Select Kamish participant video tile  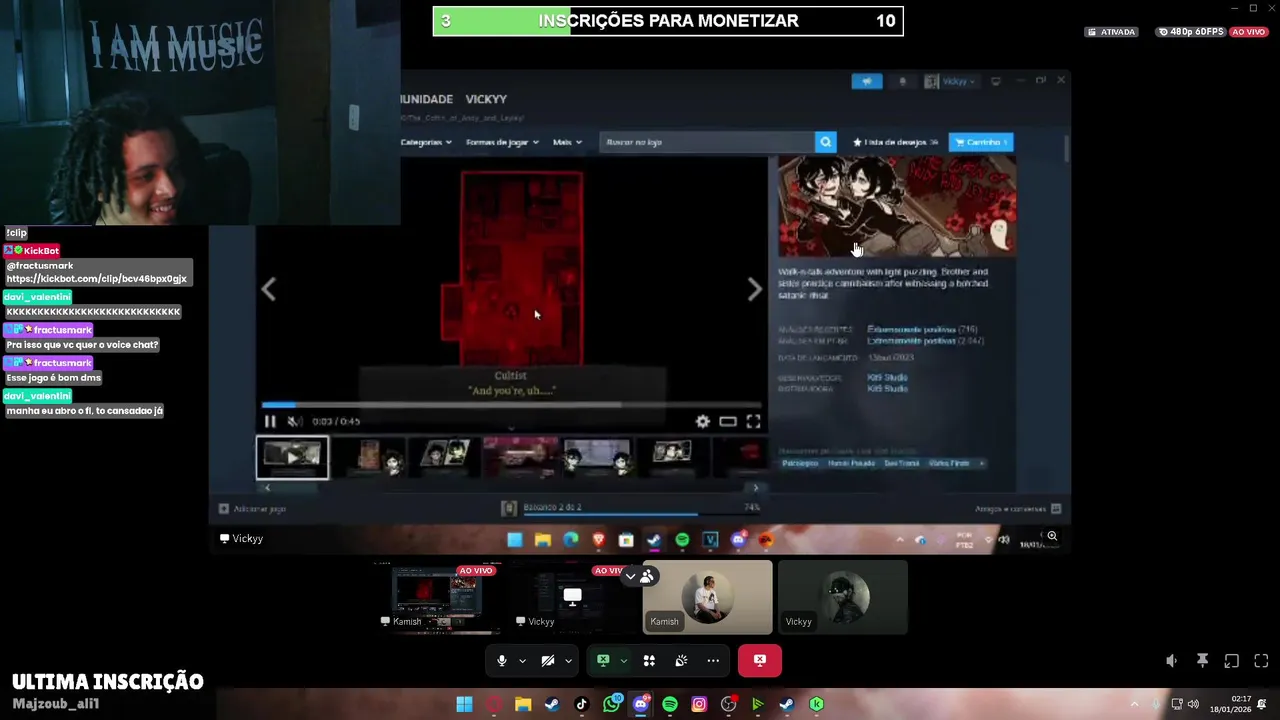coord(707,597)
